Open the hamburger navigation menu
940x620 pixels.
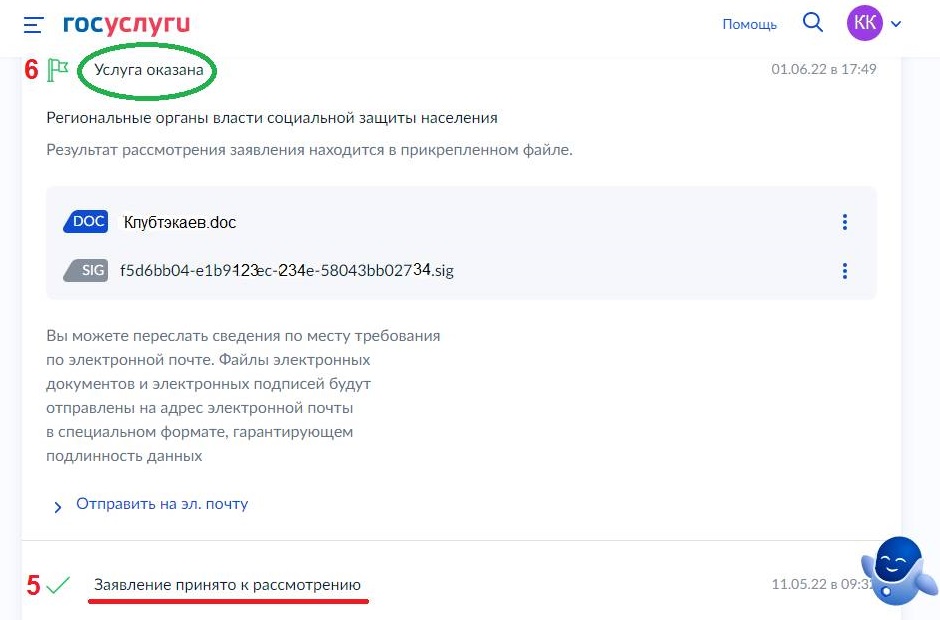(x=34, y=24)
